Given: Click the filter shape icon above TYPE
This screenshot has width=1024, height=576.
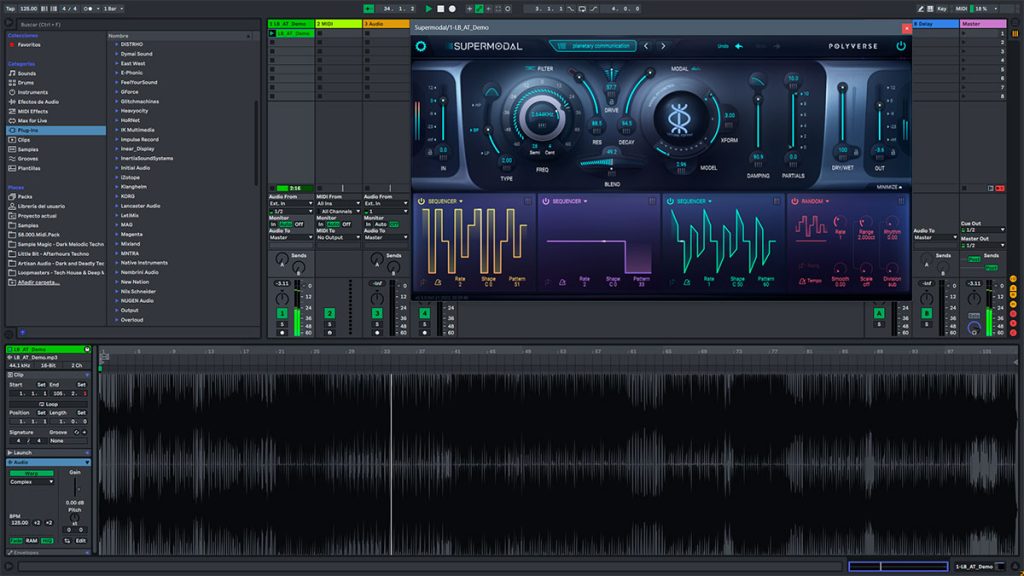Looking at the screenshot, I should [491, 93].
